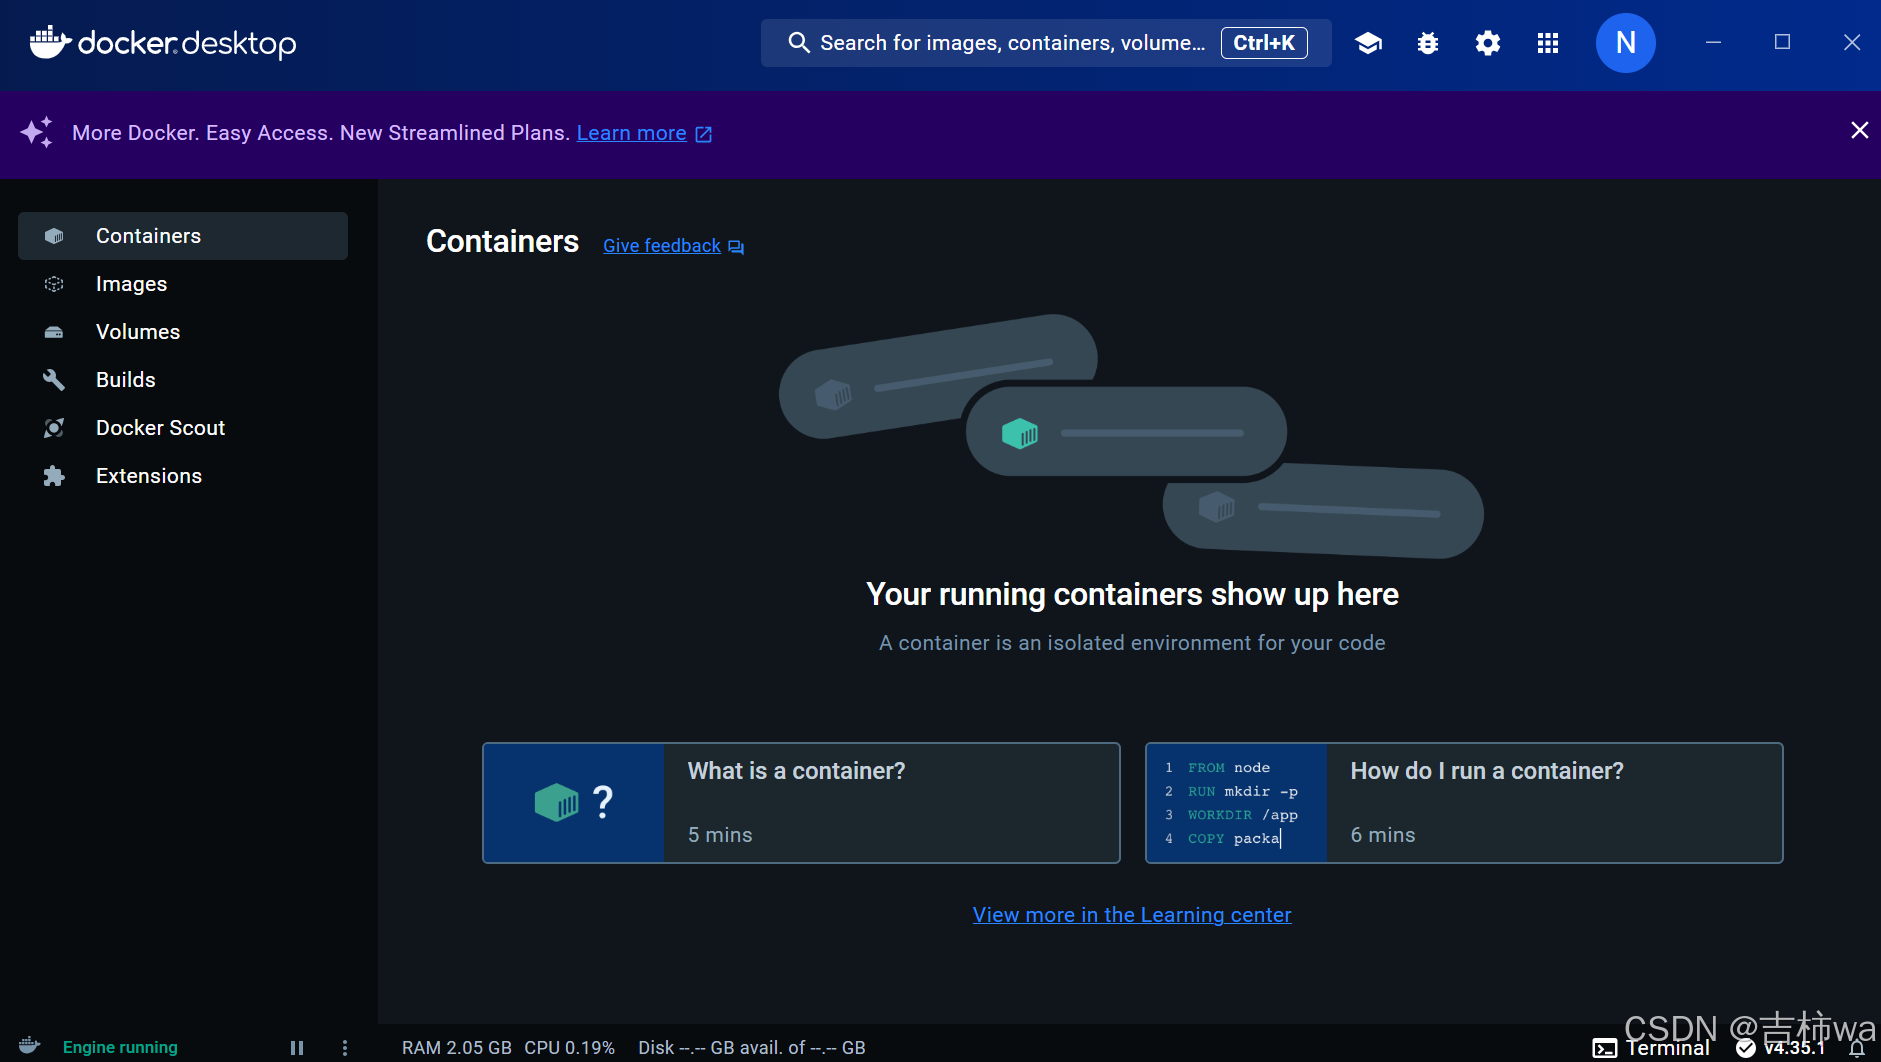
Task: Select Volumes in the sidebar
Action: tap(183, 332)
